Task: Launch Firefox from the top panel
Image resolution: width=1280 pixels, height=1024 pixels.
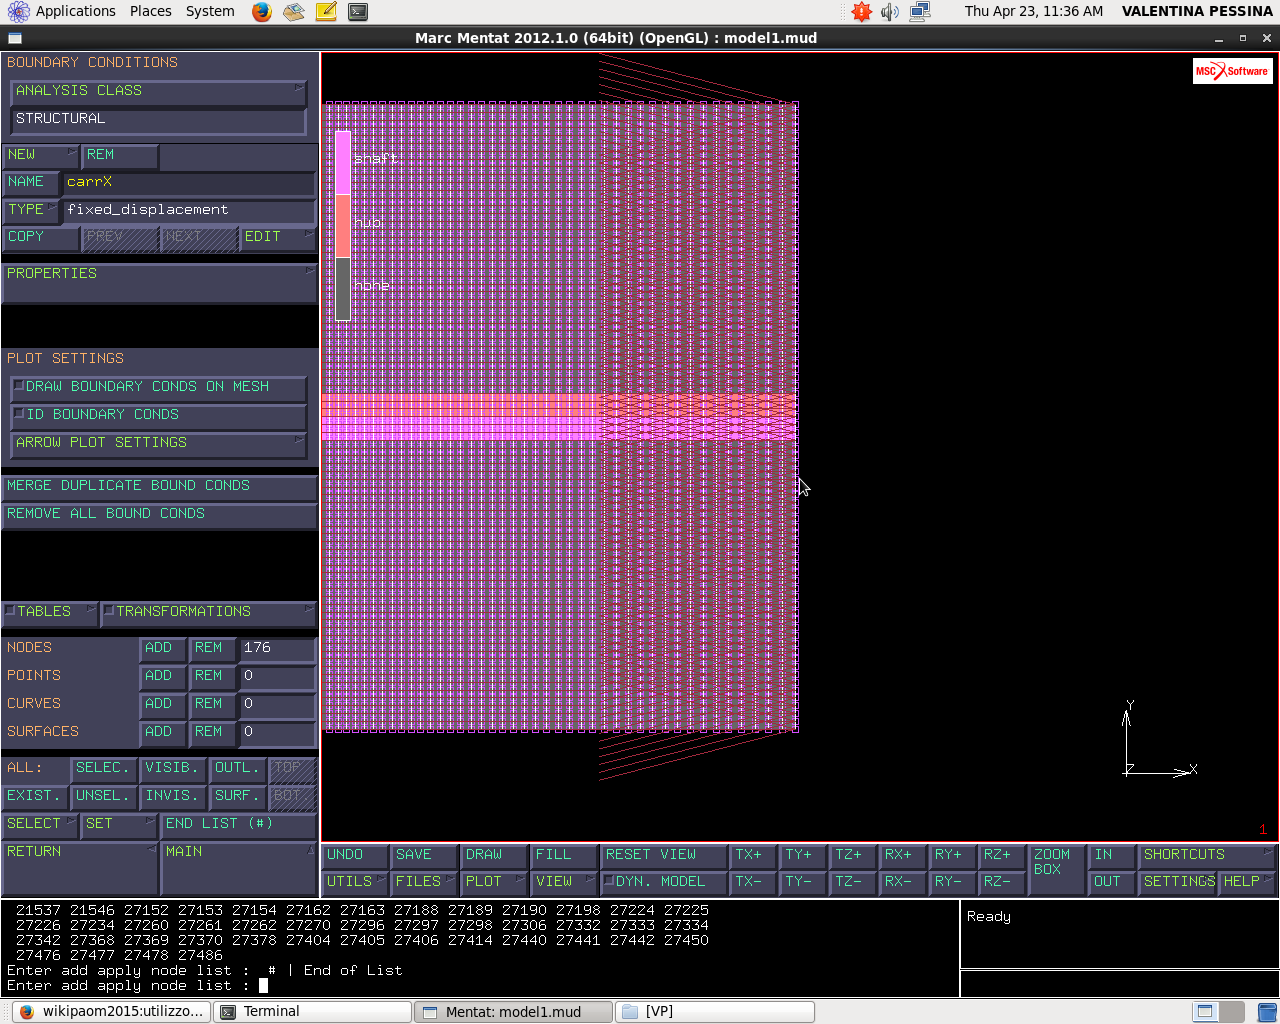Action: pos(262,12)
